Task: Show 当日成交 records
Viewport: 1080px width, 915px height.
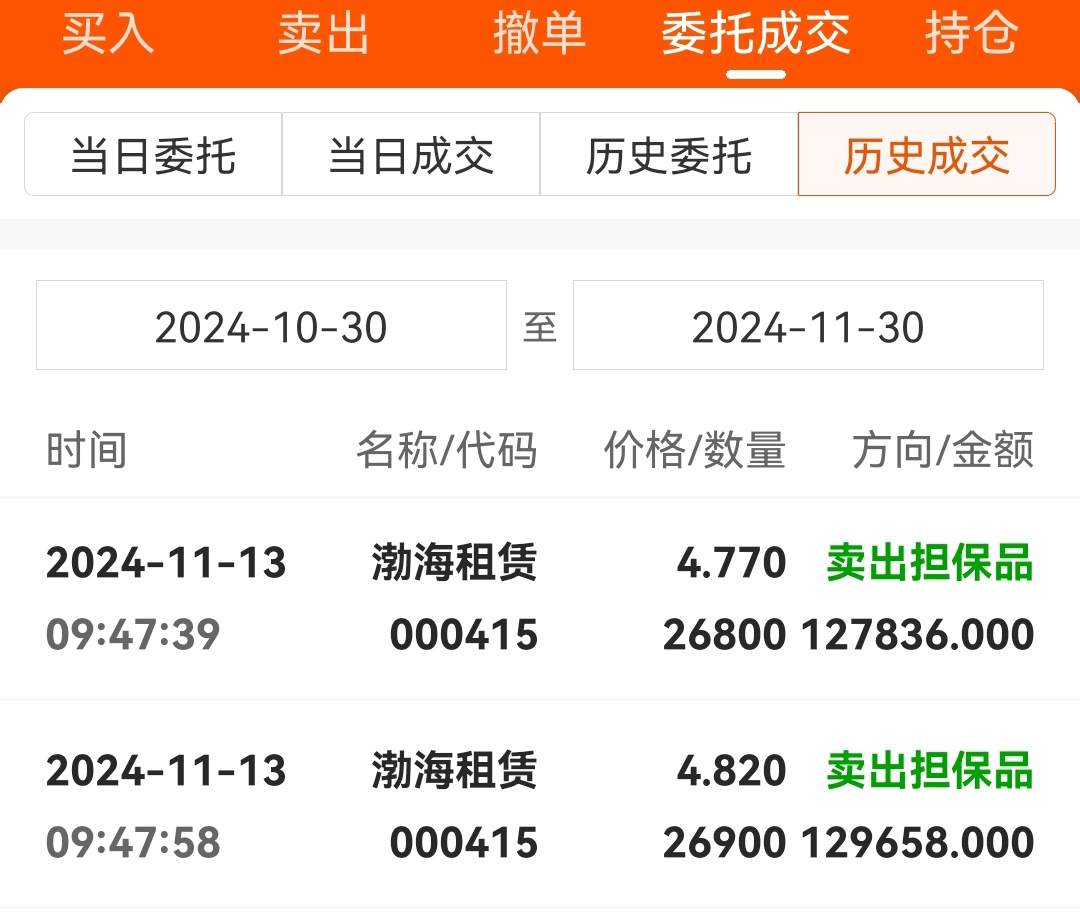Action: click(411, 154)
